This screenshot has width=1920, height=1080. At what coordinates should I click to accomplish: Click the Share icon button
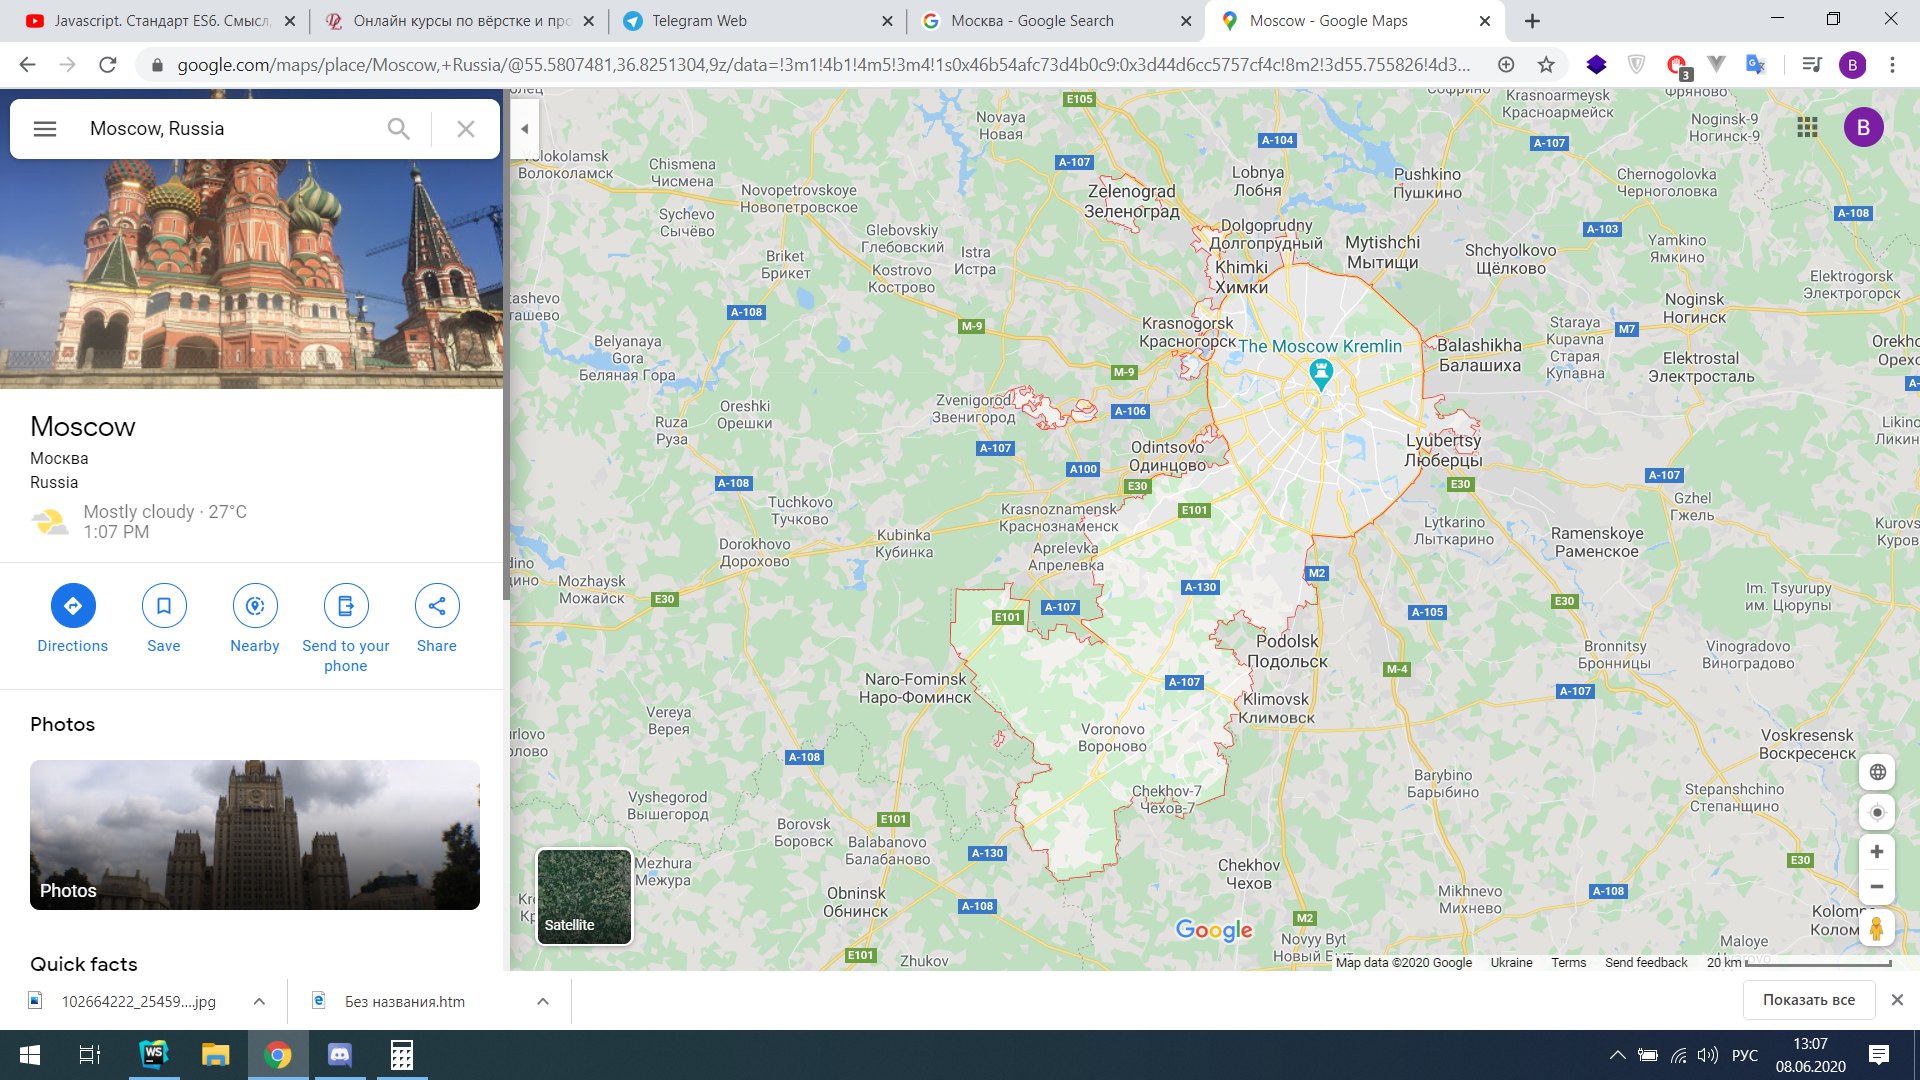(437, 605)
